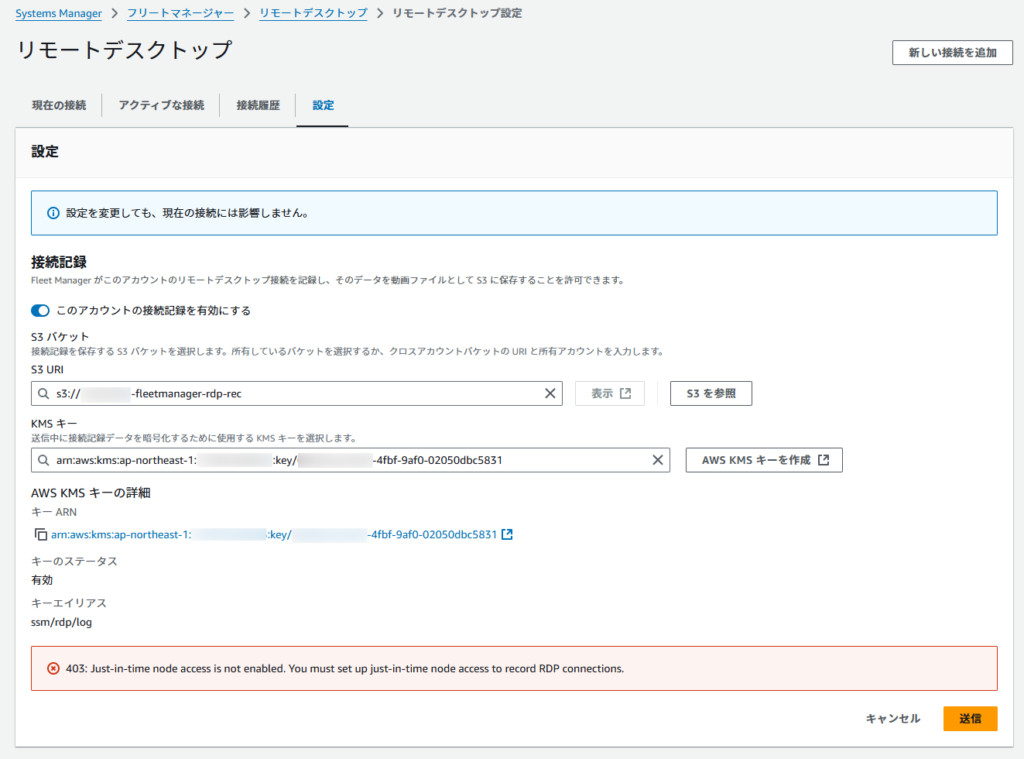Click the info icon in blue notice banner
Image resolution: width=1024 pixels, height=759 pixels.
click(53, 213)
